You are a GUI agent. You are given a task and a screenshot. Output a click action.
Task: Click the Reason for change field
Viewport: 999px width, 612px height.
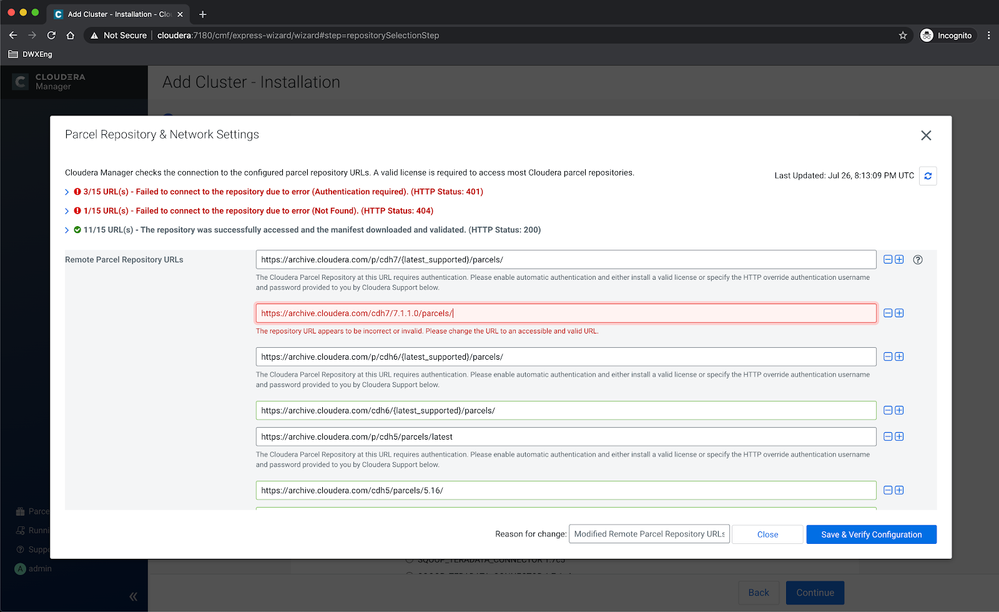click(649, 534)
